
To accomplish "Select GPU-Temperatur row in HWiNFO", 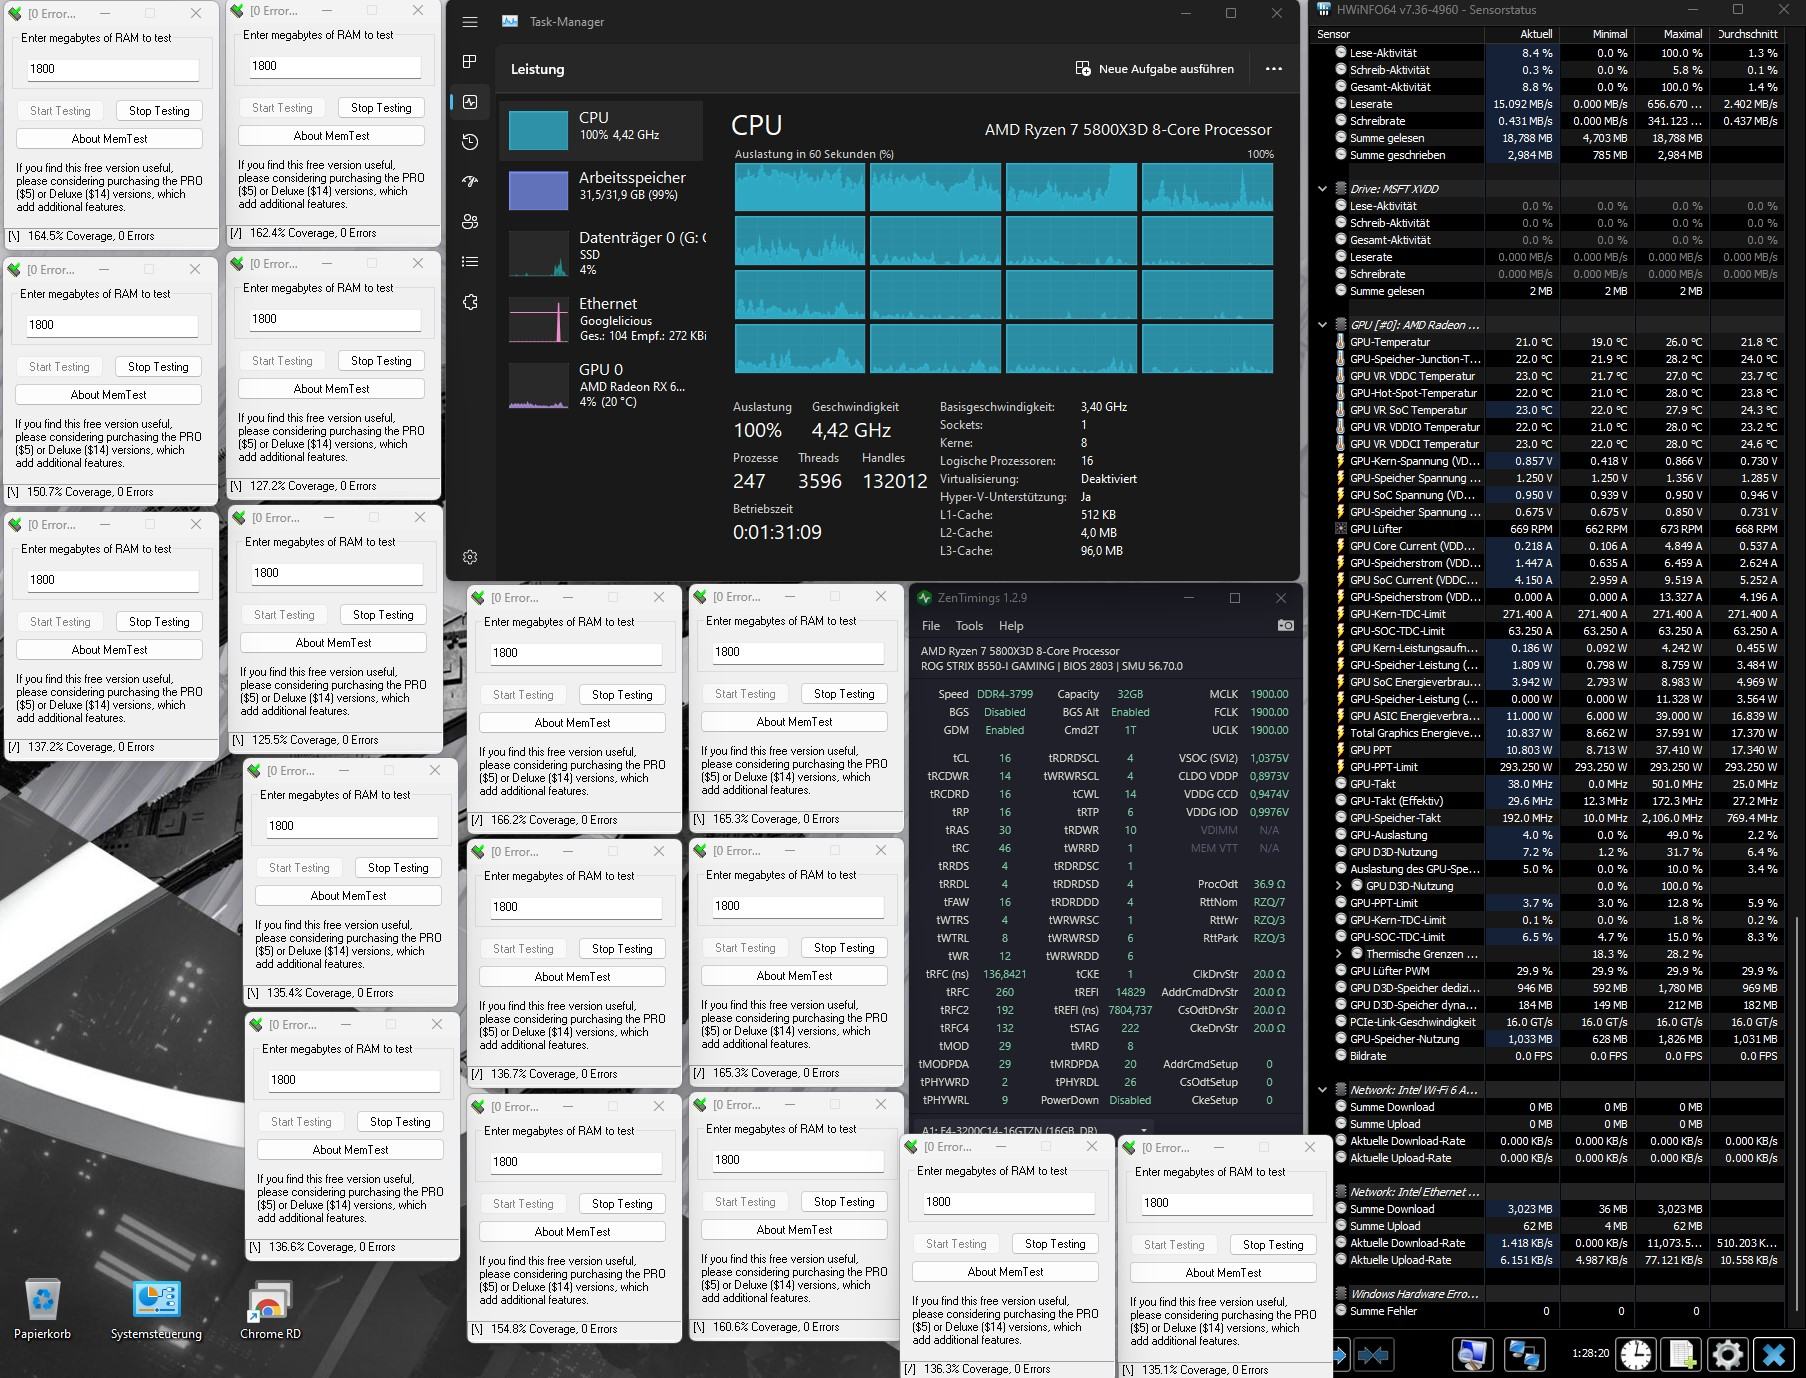I will pos(1558,342).
